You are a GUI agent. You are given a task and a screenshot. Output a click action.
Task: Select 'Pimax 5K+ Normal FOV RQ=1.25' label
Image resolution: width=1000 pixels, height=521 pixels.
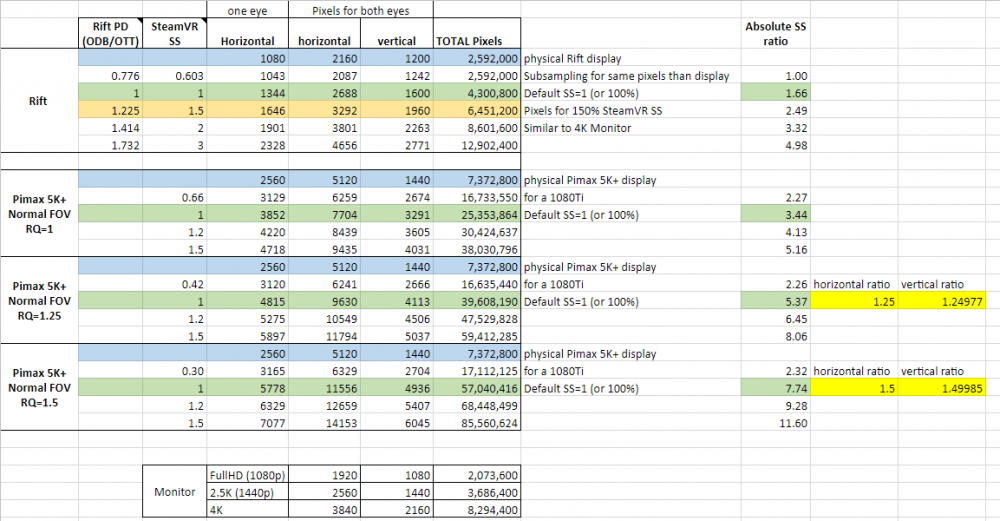point(40,300)
